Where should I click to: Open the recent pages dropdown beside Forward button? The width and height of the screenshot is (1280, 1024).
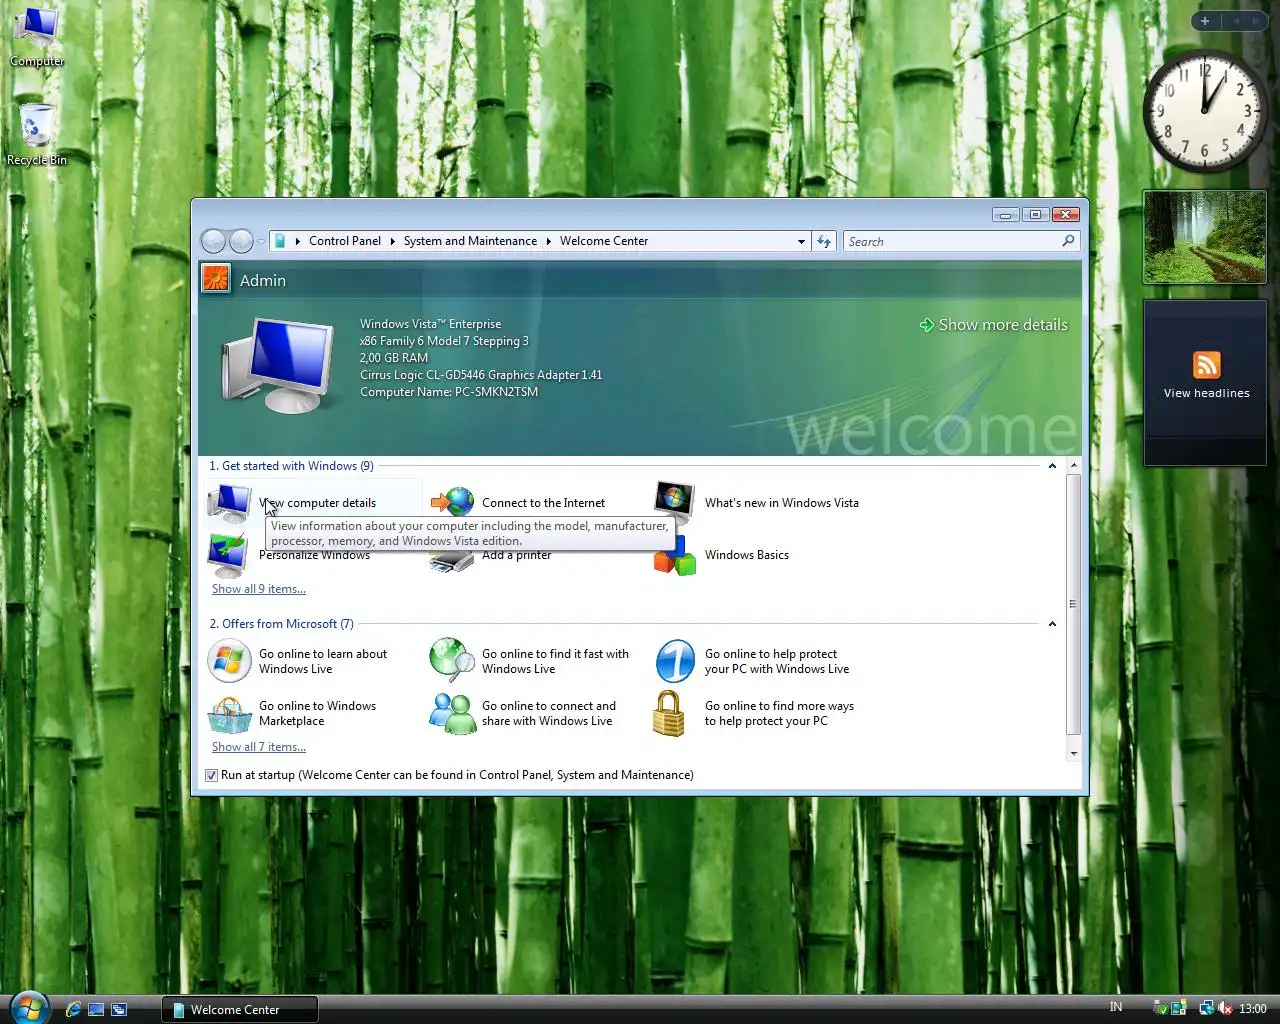click(261, 241)
